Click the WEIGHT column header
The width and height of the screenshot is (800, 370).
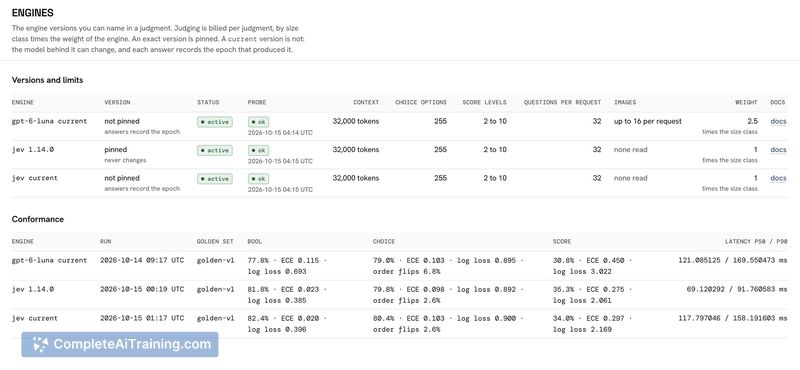(746, 103)
